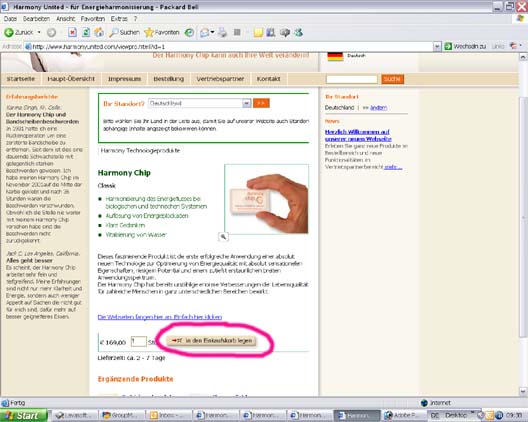Click the Ergänzende Produkte heading

coord(135,379)
